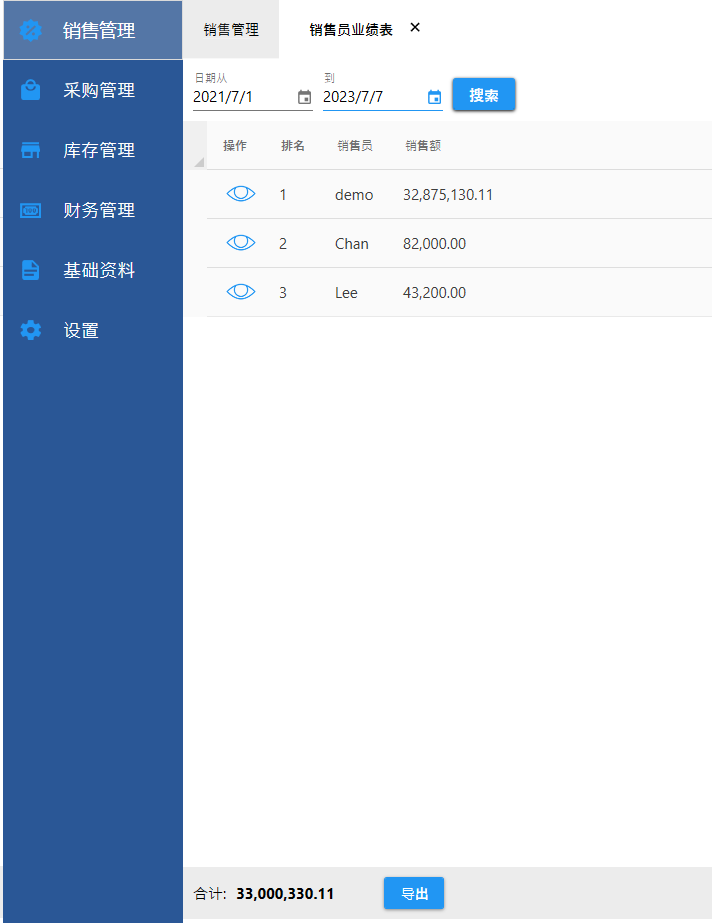Click the table corner select-all triangle
Screen dimensions: 712x923
click(x=198, y=161)
